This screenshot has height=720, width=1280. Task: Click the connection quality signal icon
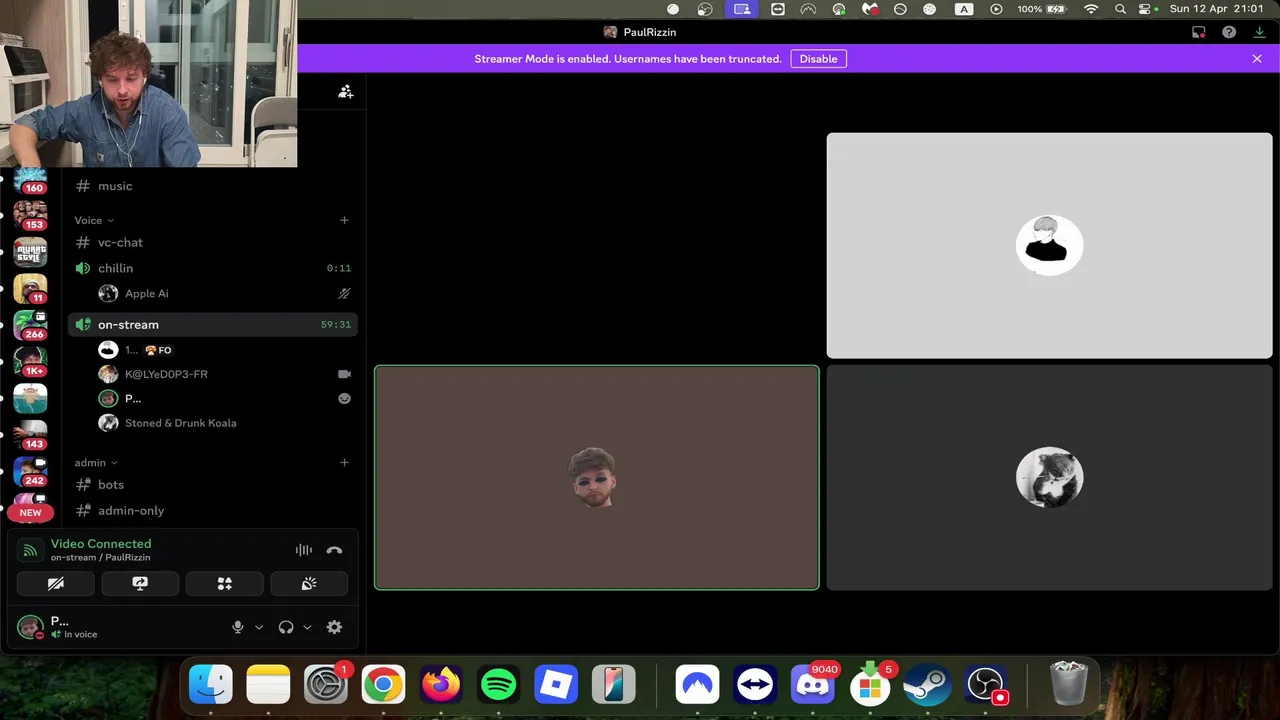click(31, 550)
